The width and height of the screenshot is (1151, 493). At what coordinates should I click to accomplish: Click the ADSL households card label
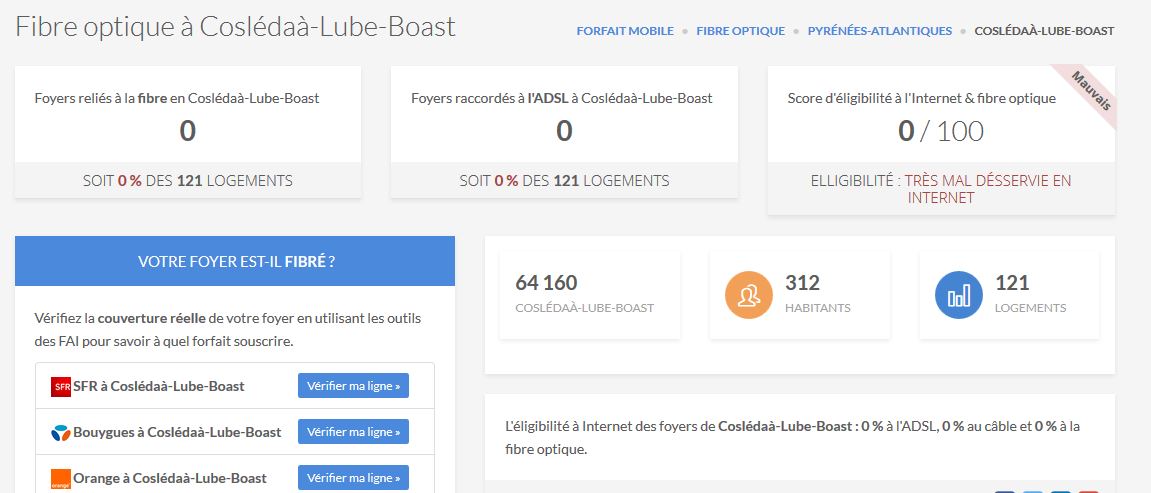pos(562,98)
